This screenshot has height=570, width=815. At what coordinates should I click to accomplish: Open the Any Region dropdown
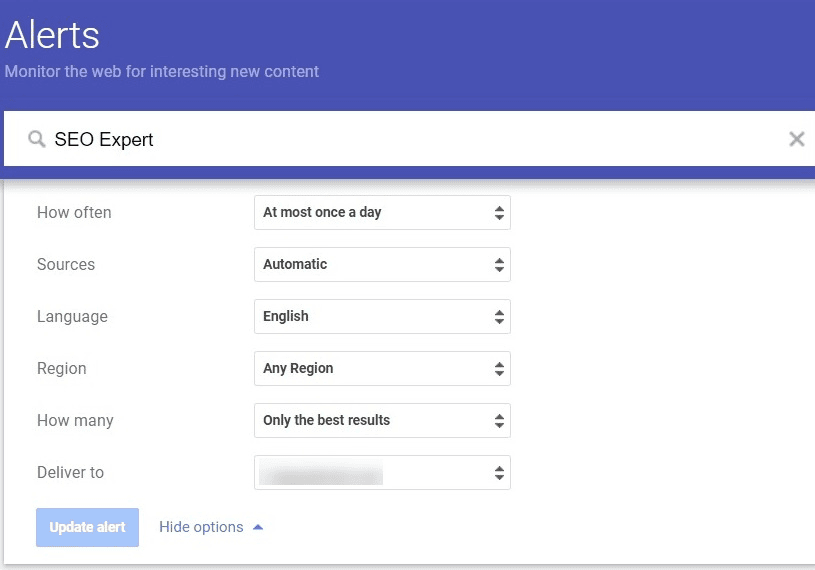(381, 368)
